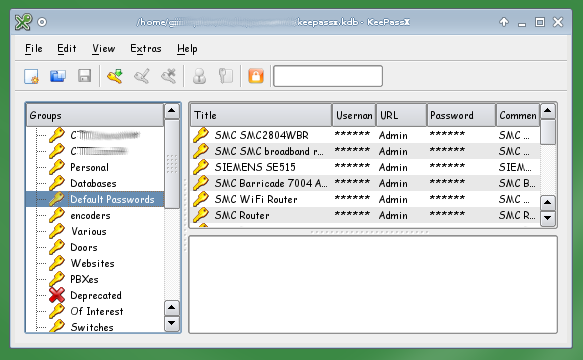
Task: Click the round sticky button in title bar
Action: point(42,22)
